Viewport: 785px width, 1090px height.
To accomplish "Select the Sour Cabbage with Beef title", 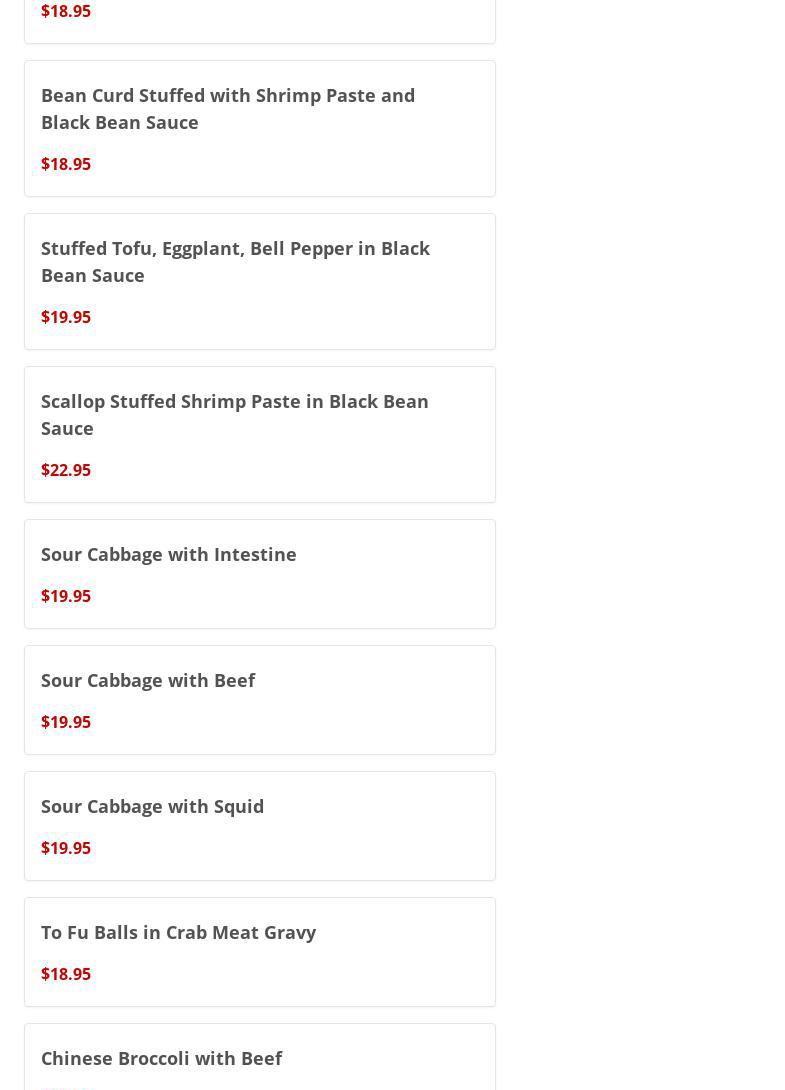I will [148, 680].
